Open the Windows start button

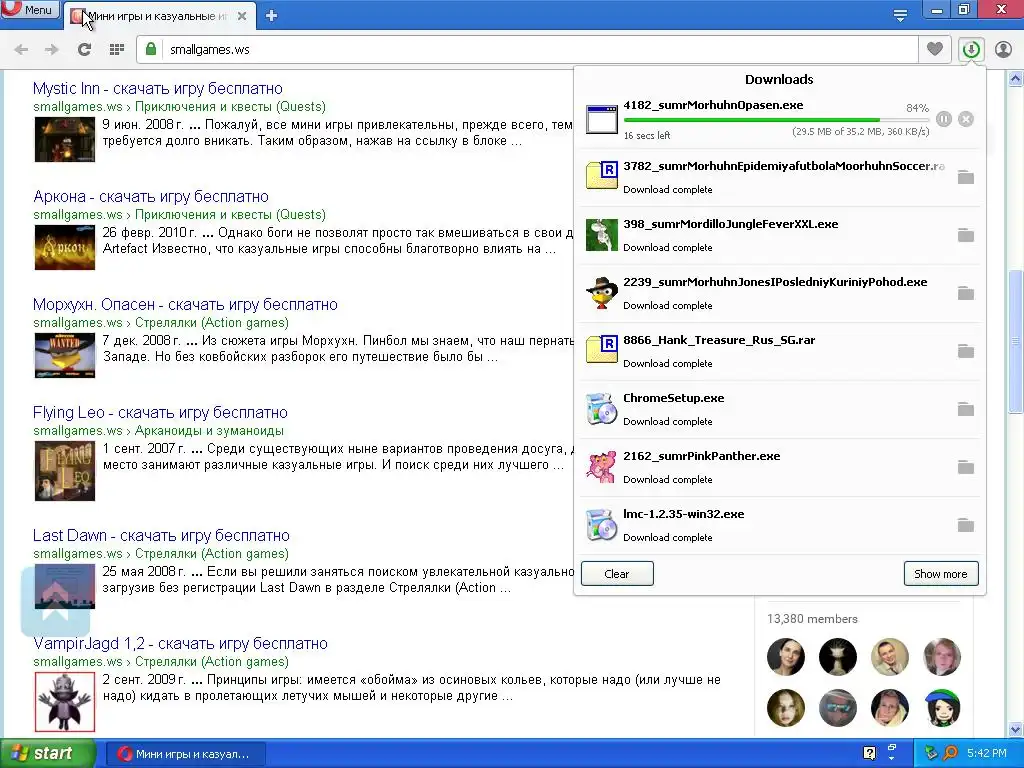coord(47,754)
